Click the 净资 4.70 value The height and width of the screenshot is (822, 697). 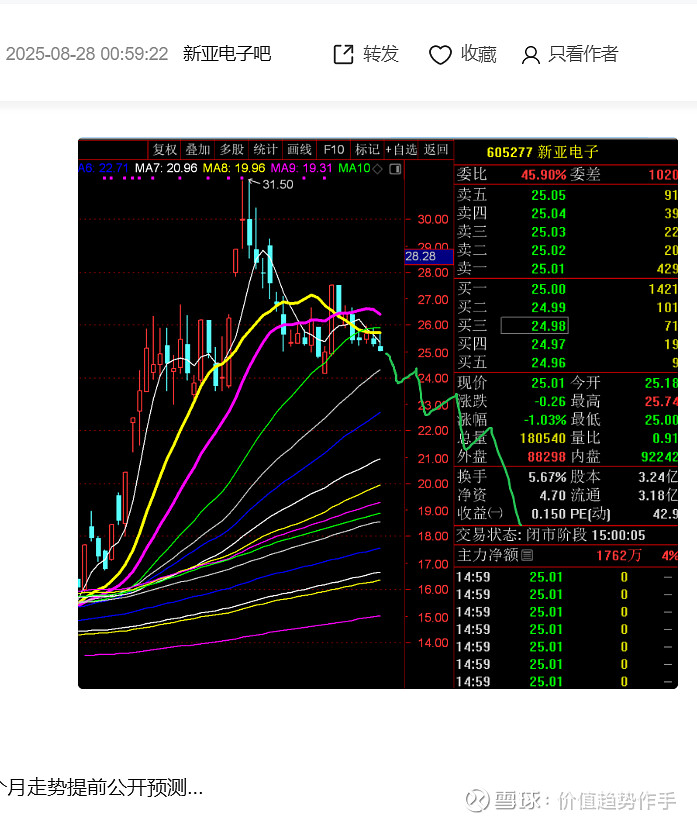(553, 495)
